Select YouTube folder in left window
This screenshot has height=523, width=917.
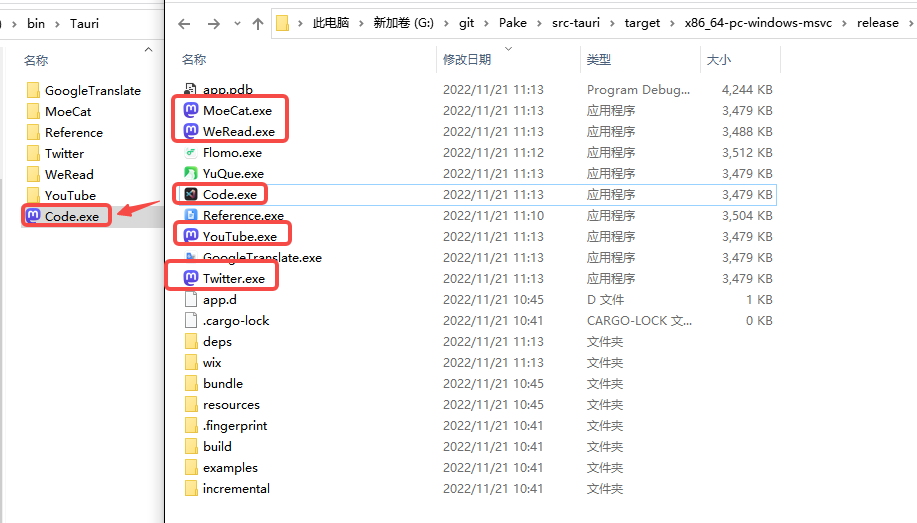pyautogui.click(x=61, y=196)
